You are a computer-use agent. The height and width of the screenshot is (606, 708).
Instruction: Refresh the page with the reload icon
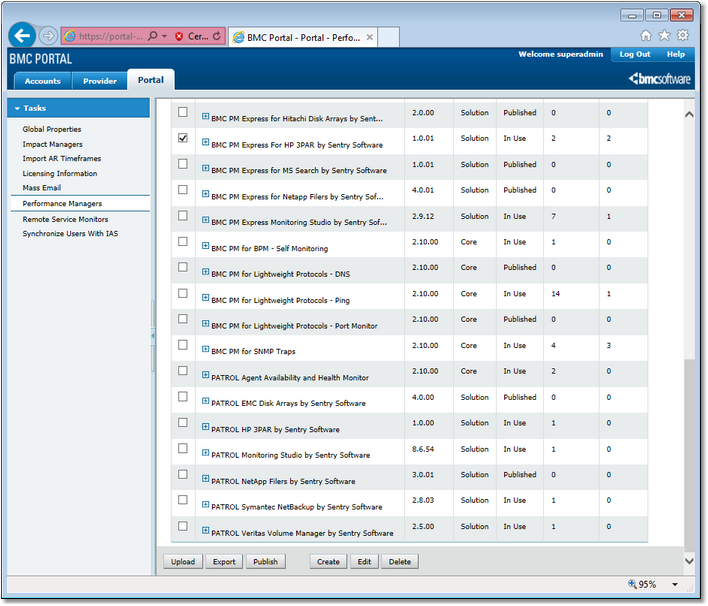217,36
